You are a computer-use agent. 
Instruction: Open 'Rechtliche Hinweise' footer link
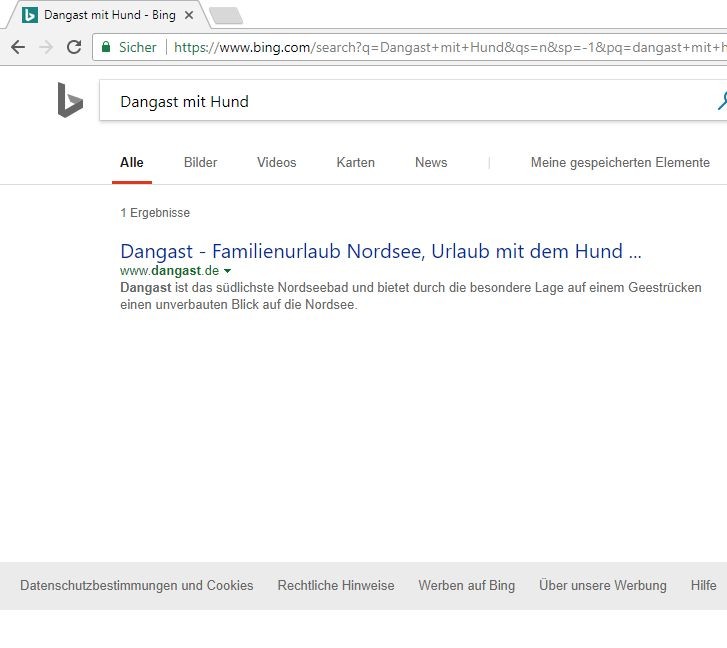(x=336, y=585)
